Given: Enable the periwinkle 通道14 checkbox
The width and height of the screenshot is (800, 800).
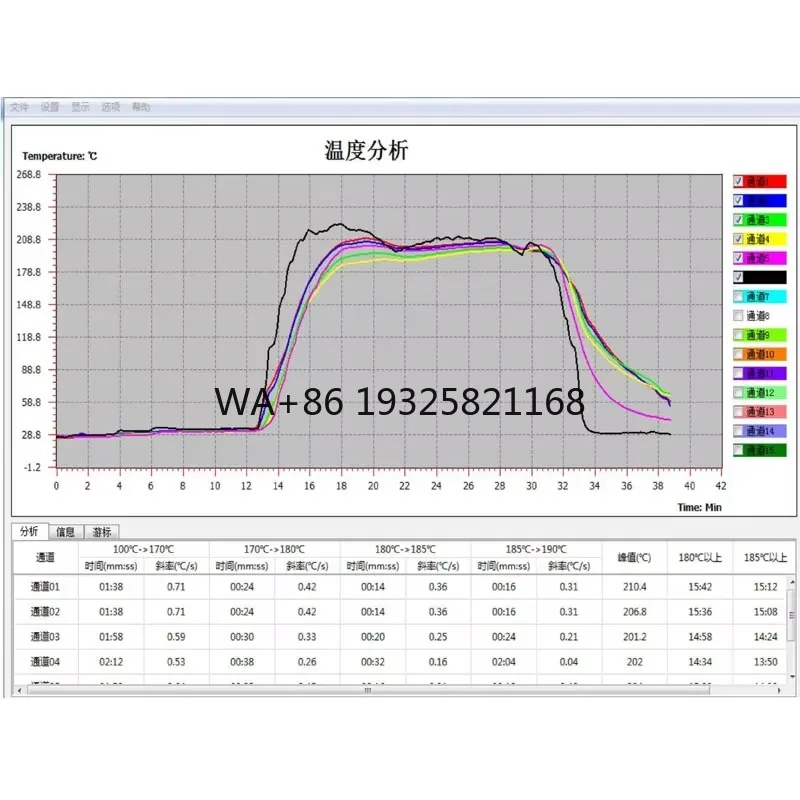Looking at the screenshot, I should (738, 431).
